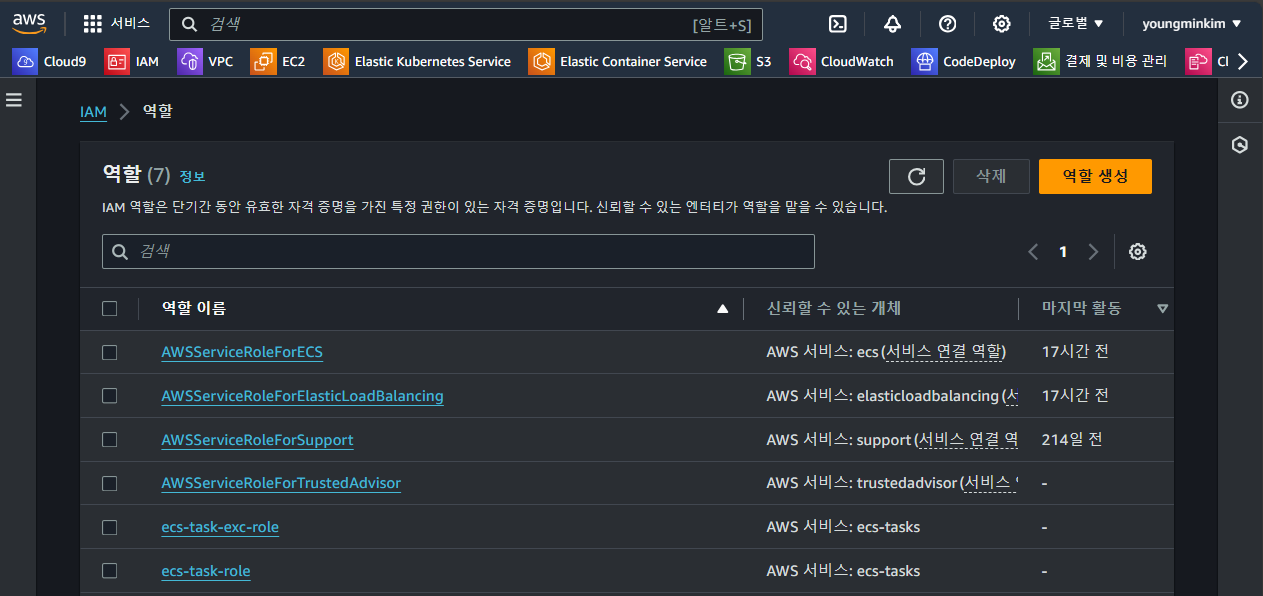The image size is (1263, 596).
Task: Open VPC shortcut in favorites bar
Action: [205, 61]
